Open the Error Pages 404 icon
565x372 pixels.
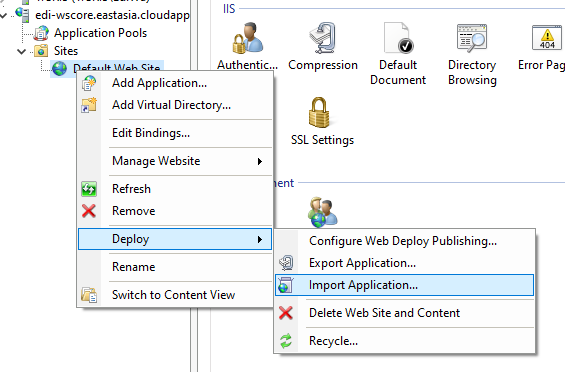pos(547,37)
